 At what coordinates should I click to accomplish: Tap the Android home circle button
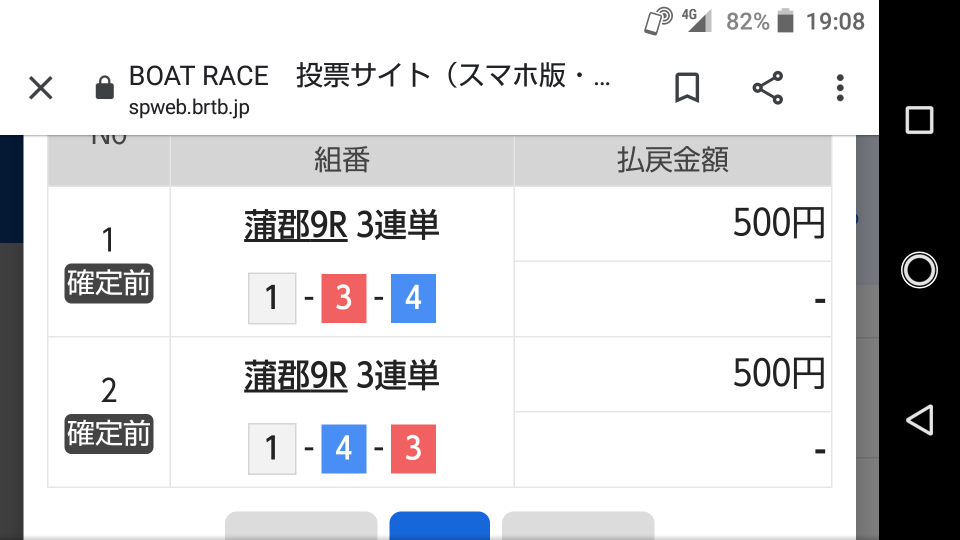pos(919,270)
